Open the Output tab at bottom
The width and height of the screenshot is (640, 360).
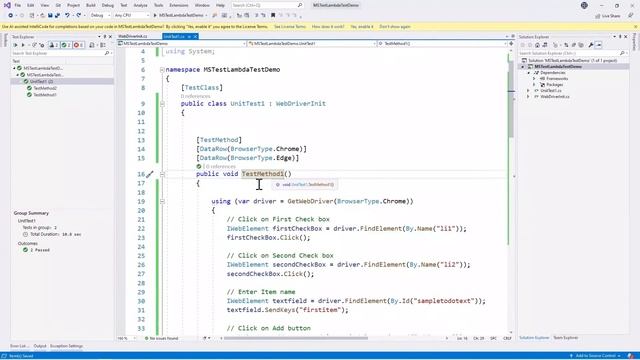[x=40, y=346]
